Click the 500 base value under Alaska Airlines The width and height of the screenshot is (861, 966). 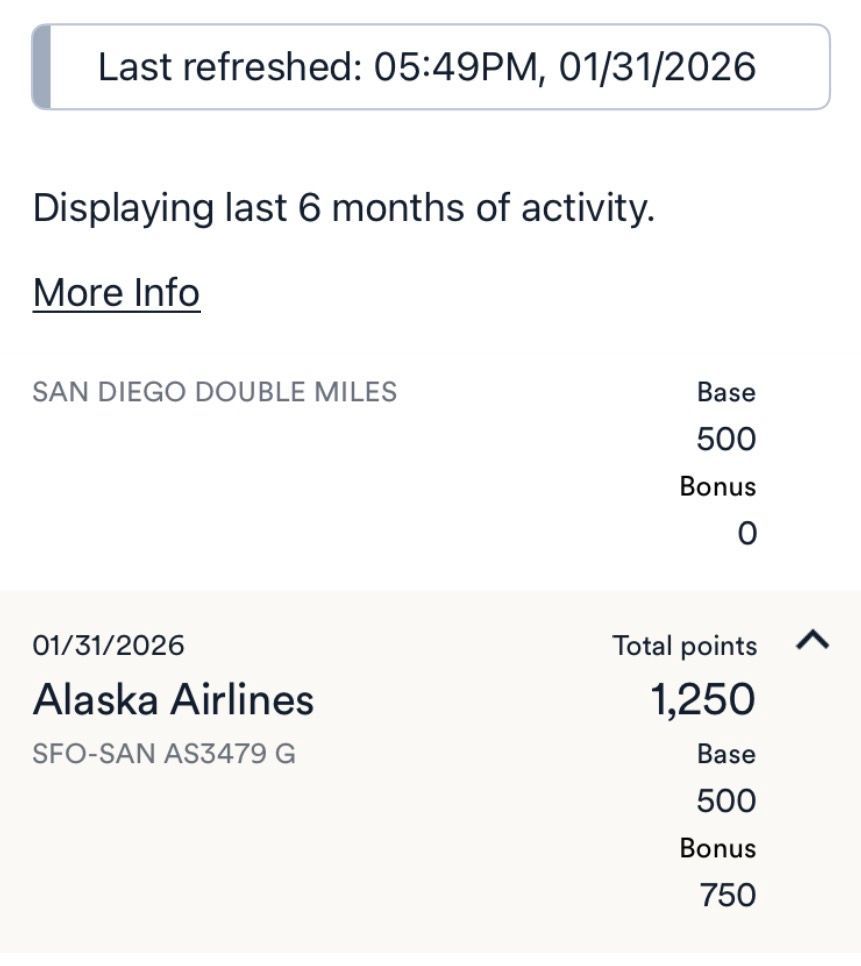point(726,801)
